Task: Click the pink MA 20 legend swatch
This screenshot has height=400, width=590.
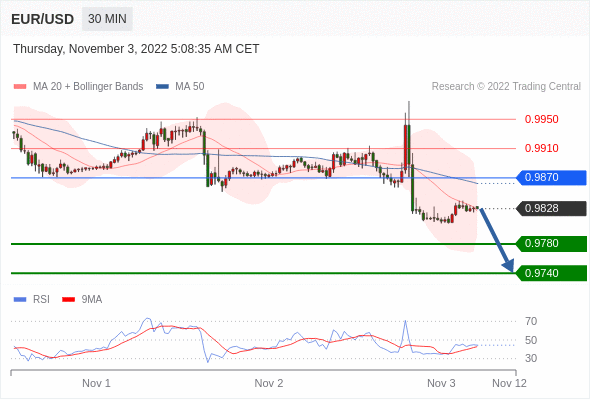Action: tap(20, 87)
